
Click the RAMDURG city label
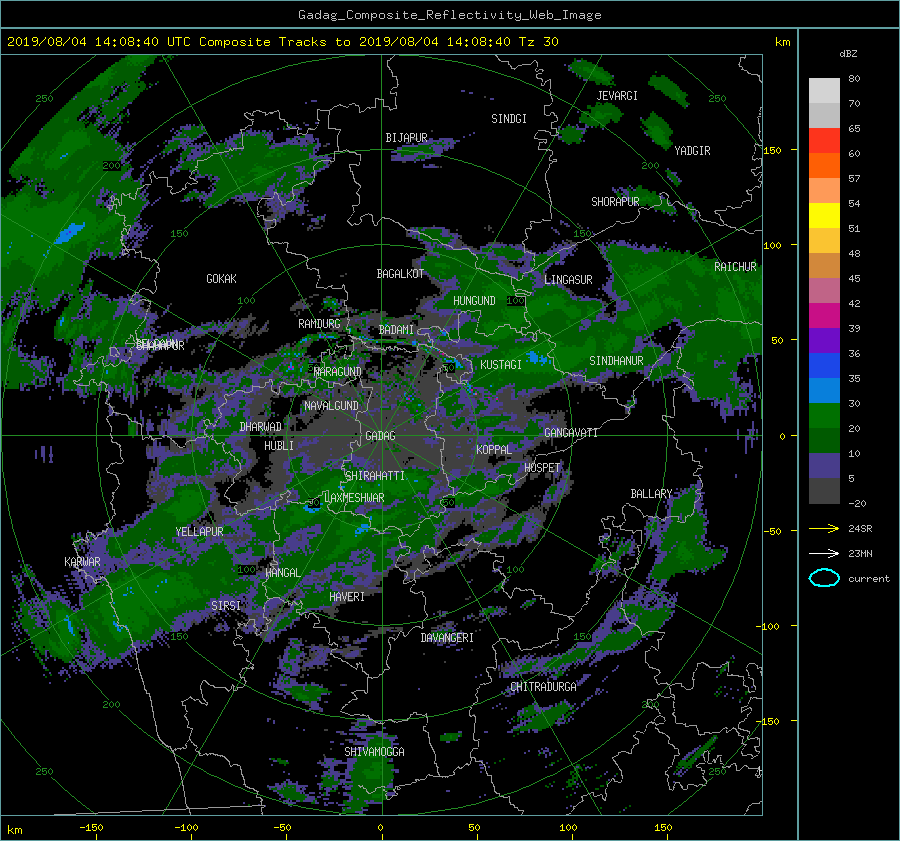coord(319,324)
